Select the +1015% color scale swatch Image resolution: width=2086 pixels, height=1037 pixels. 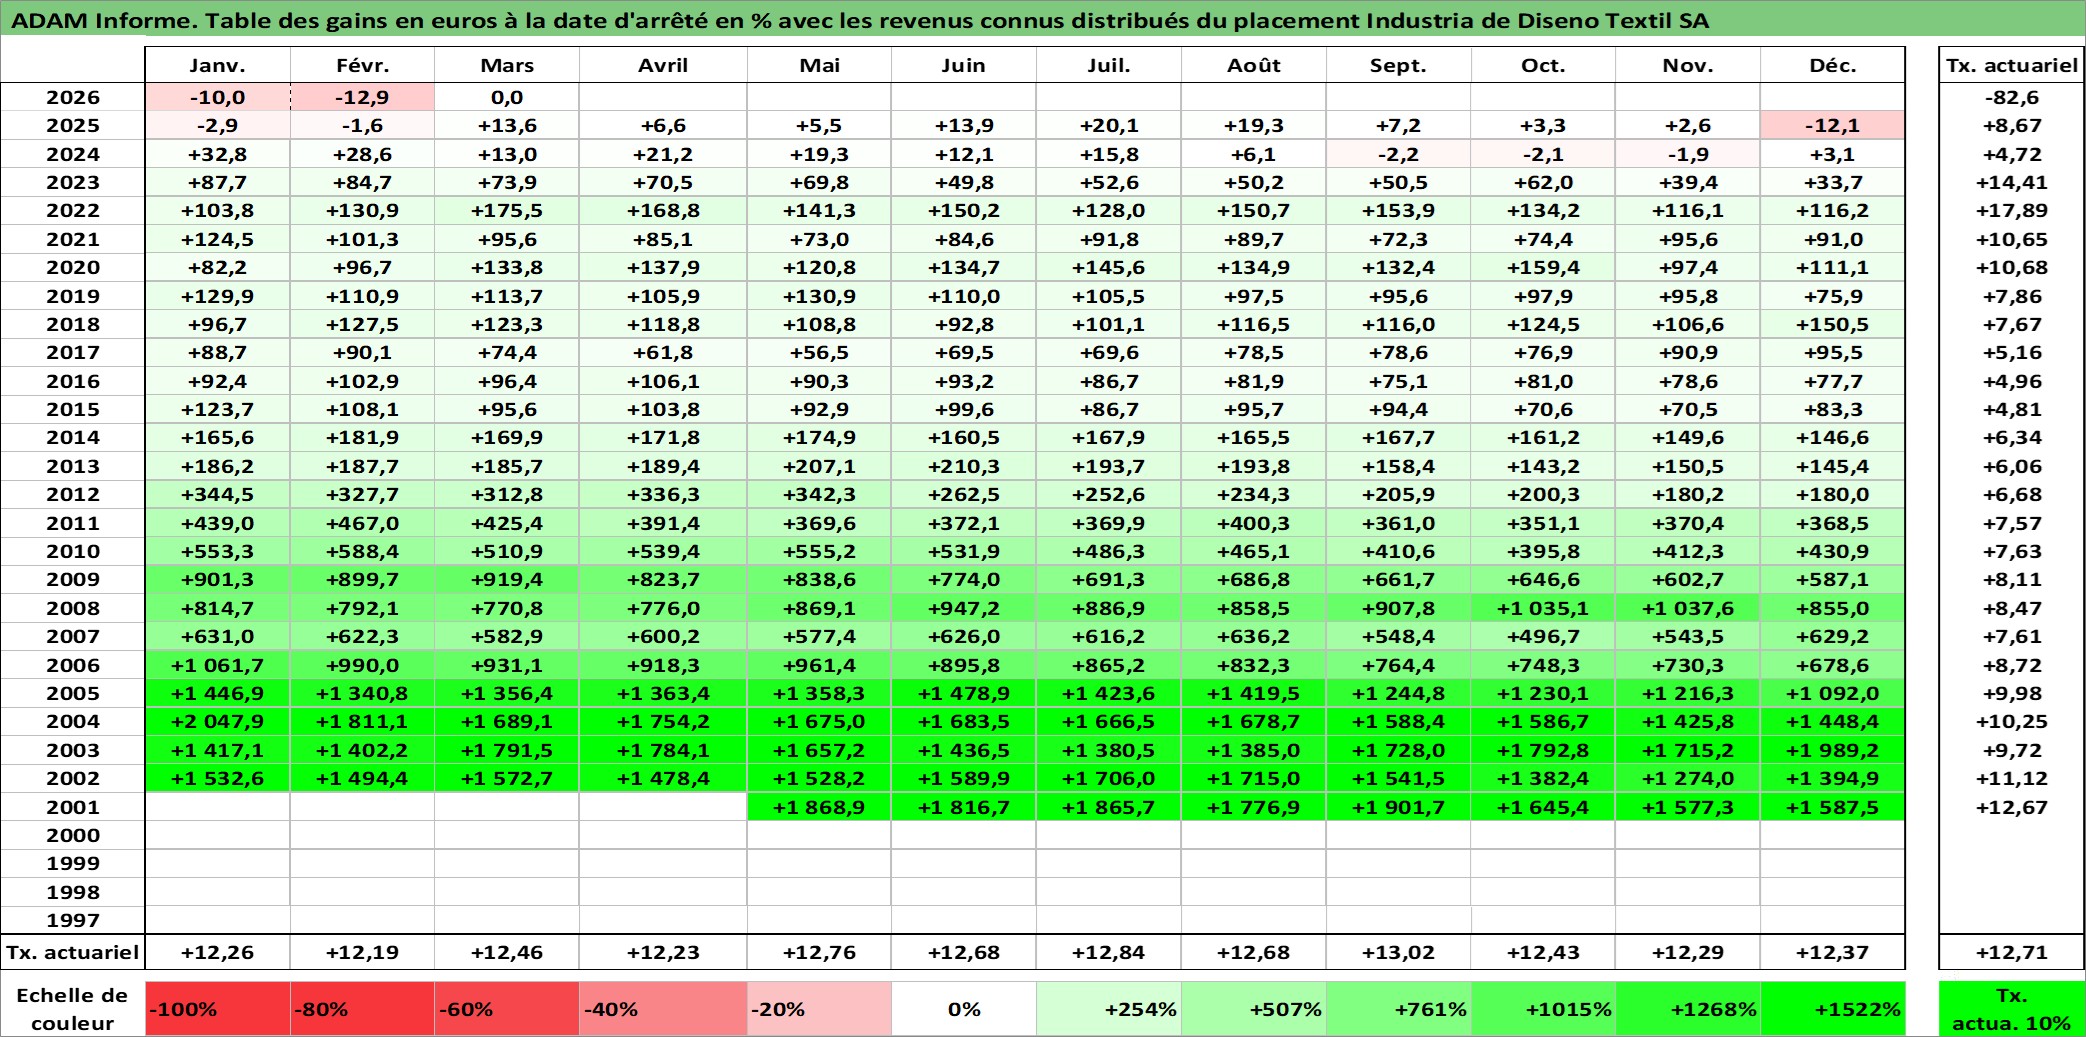(x=1543, y=1009)
